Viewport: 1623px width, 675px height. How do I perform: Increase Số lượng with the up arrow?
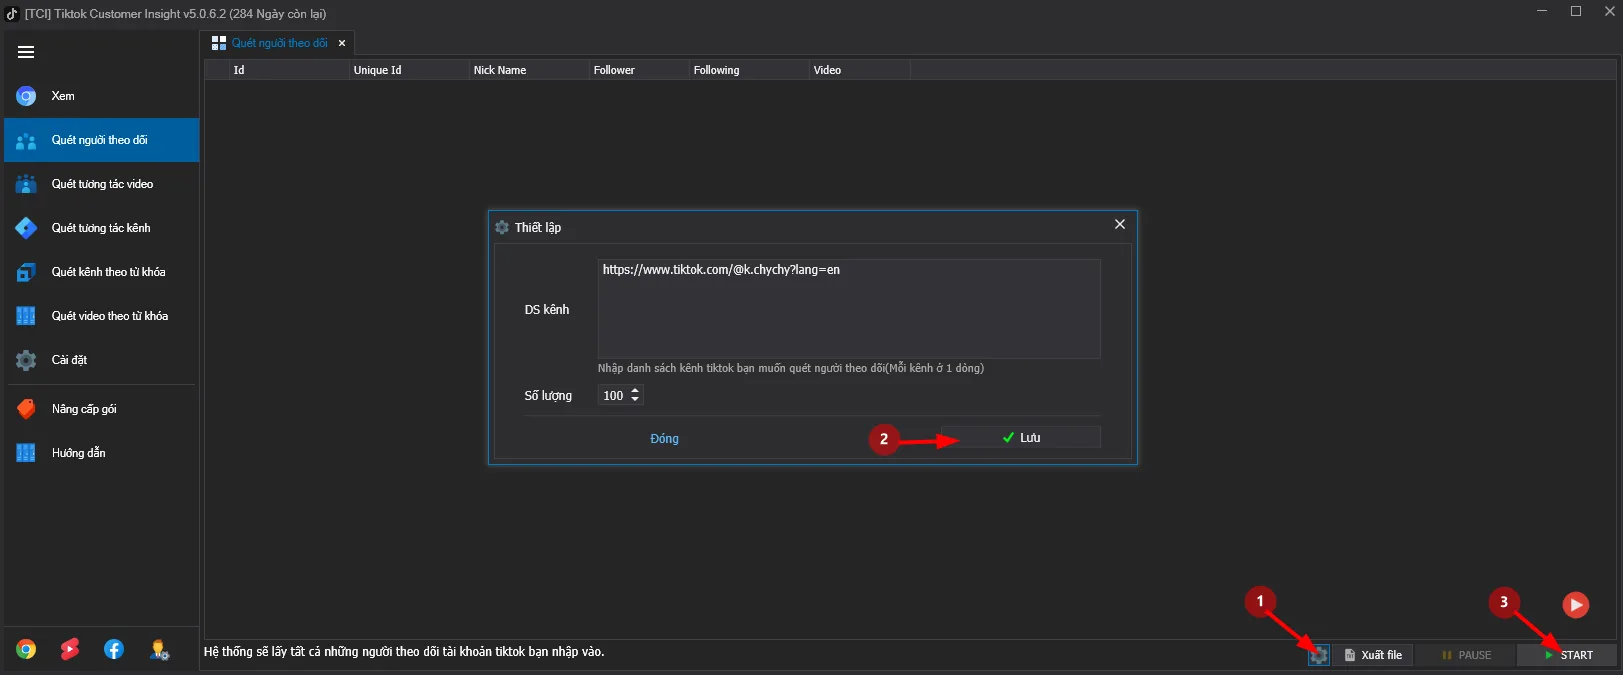pos(635,391)
